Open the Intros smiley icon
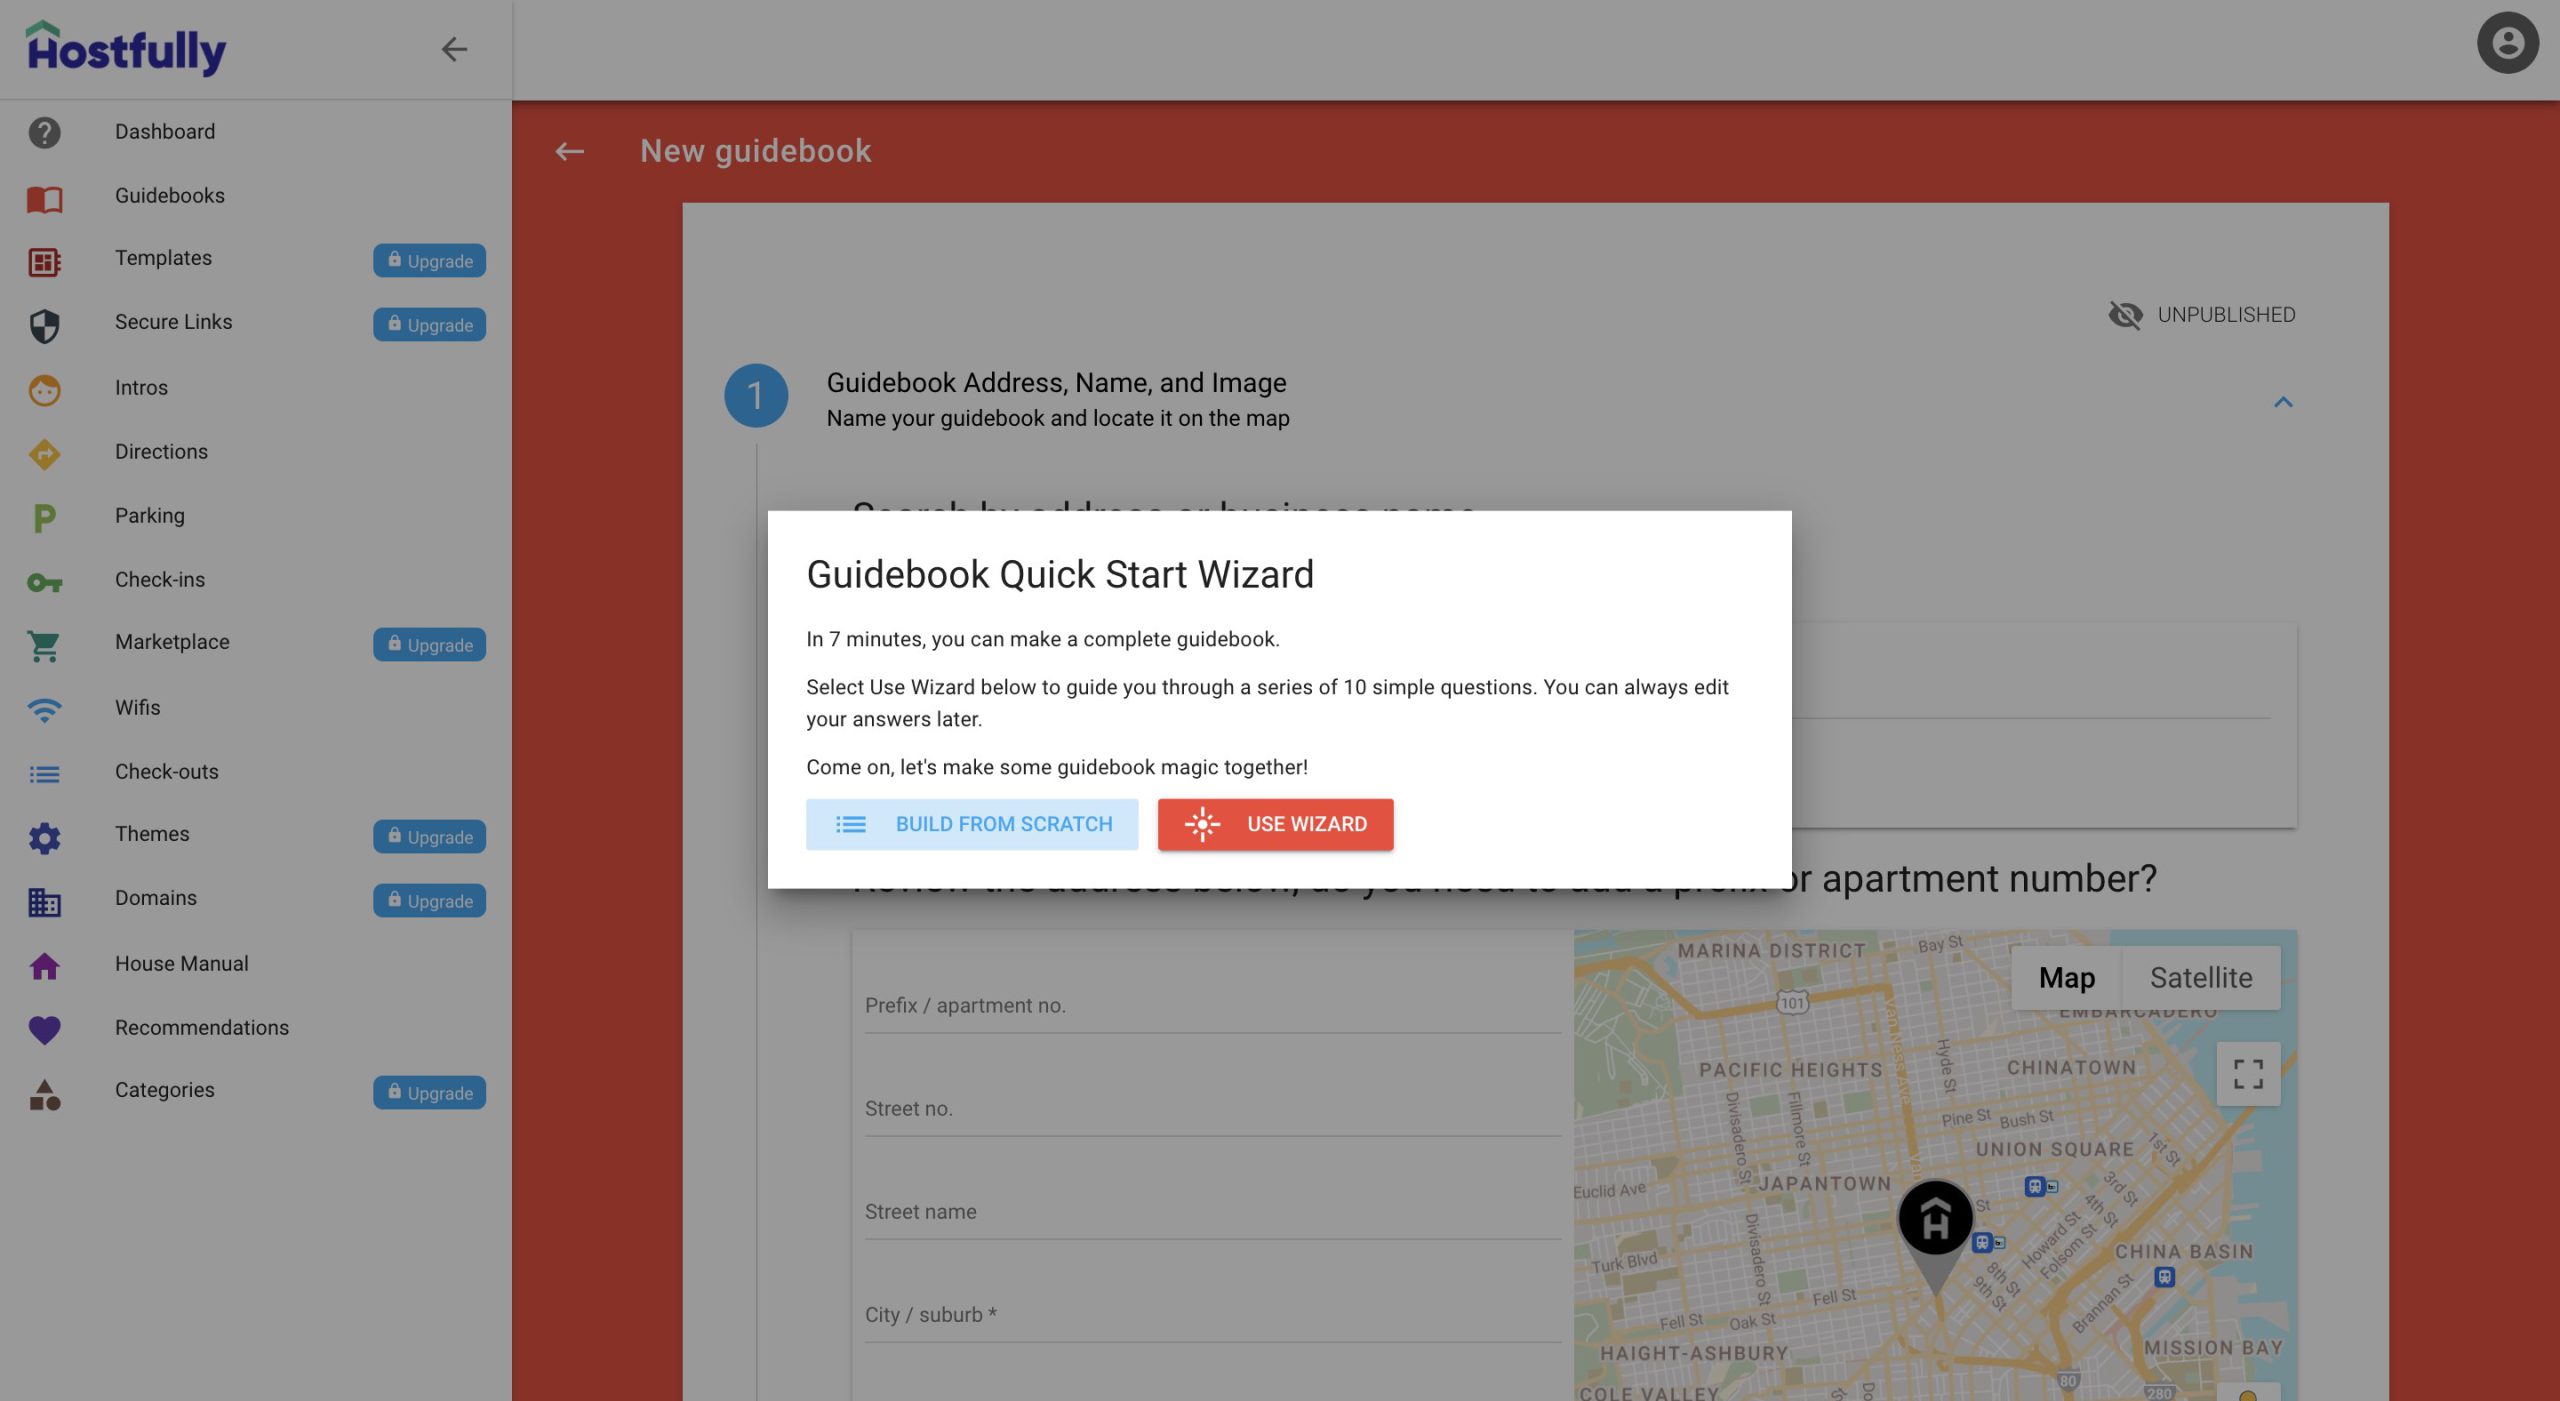This screenshot has width=2560, height=1401. (x=45, y=390)
